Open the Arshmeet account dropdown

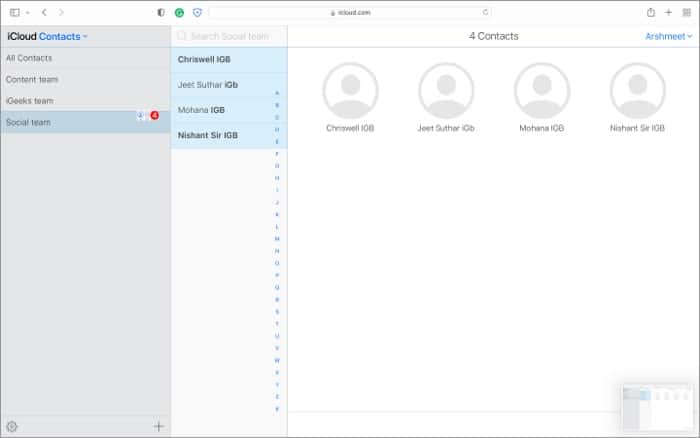click(x=668, y=37)
